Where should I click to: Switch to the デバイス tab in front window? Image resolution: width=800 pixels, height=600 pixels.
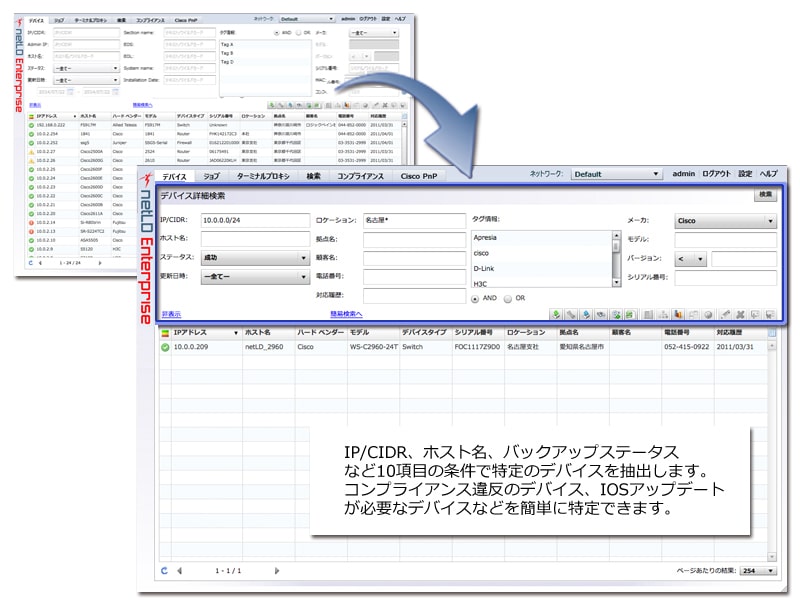174,177
